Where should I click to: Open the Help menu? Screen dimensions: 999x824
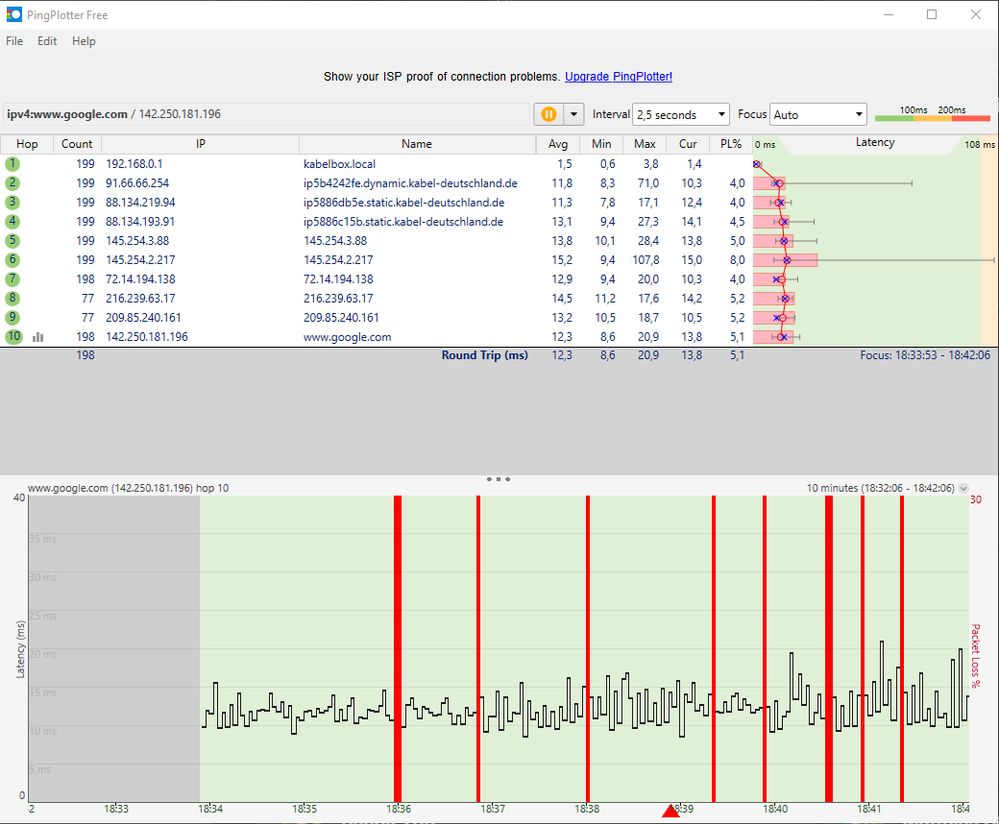click(x=83, y=41)
